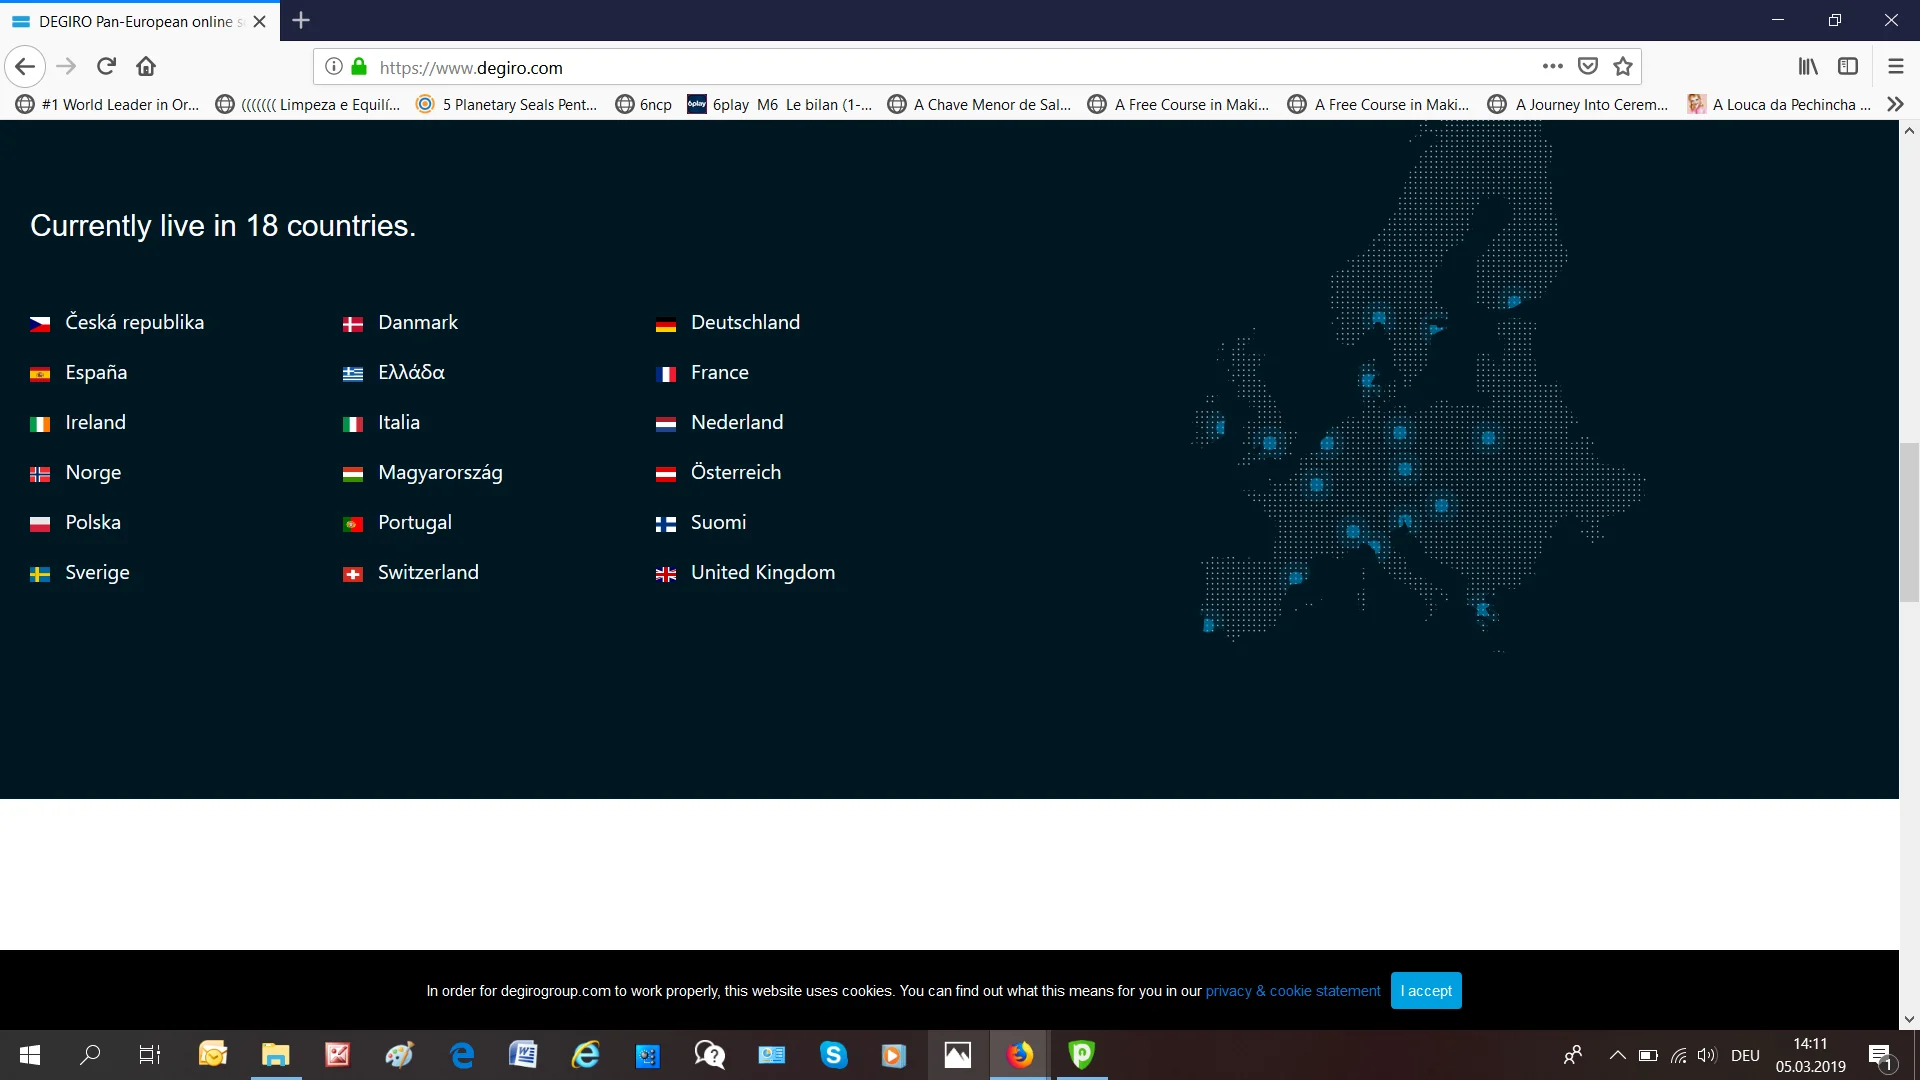The width and height of the screenshot is (1920, 1080).
Task: Open the site information icon in address bar
Action: pyautogui.click(x=334, y=67)
